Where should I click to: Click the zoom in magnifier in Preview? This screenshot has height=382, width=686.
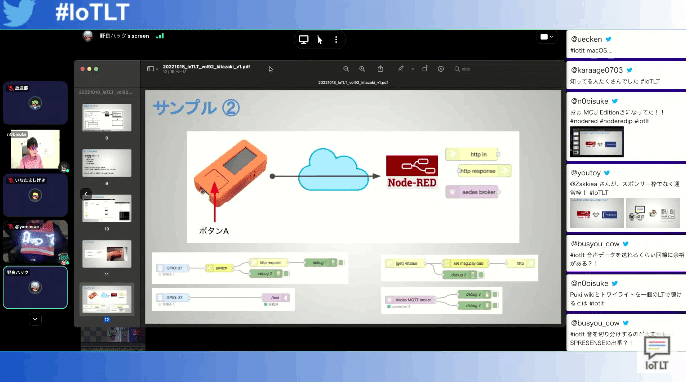click(362, 69)
